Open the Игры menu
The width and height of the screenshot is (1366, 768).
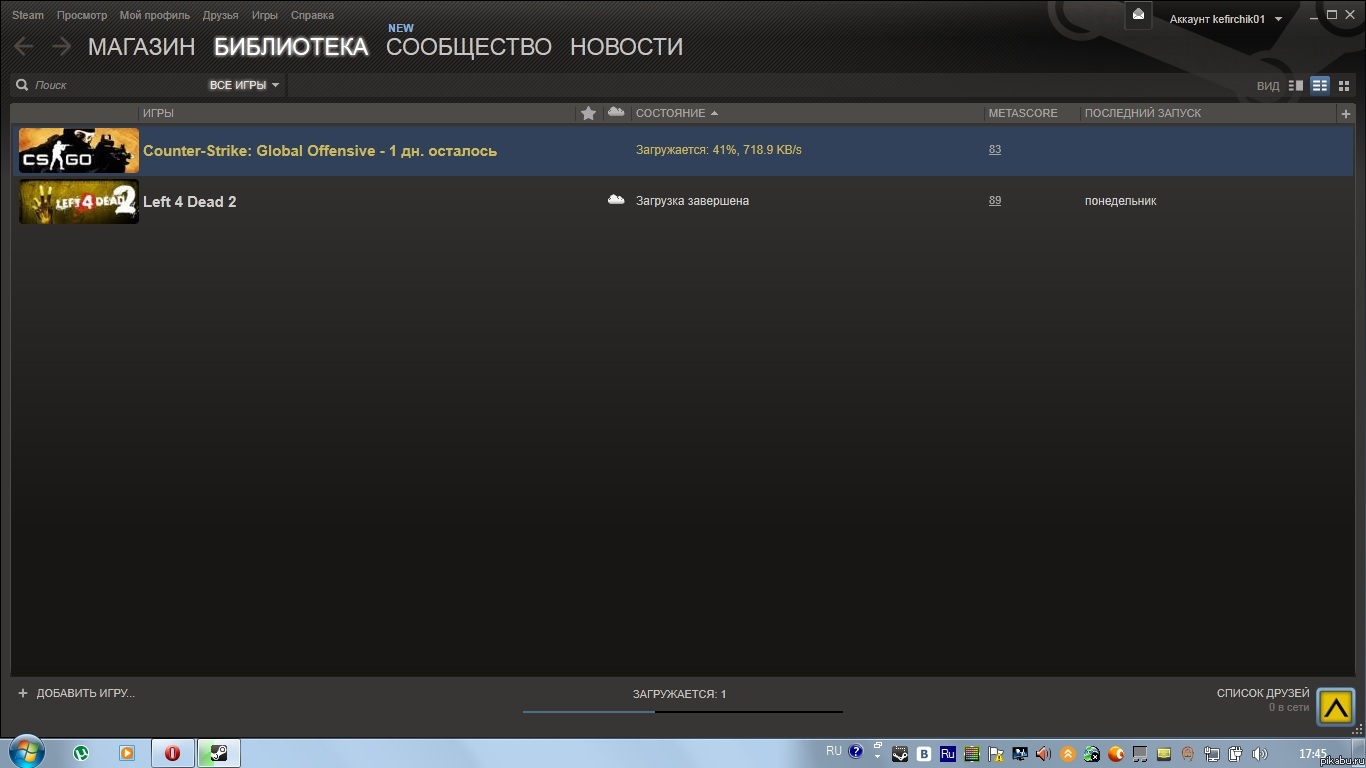[265, 15]
